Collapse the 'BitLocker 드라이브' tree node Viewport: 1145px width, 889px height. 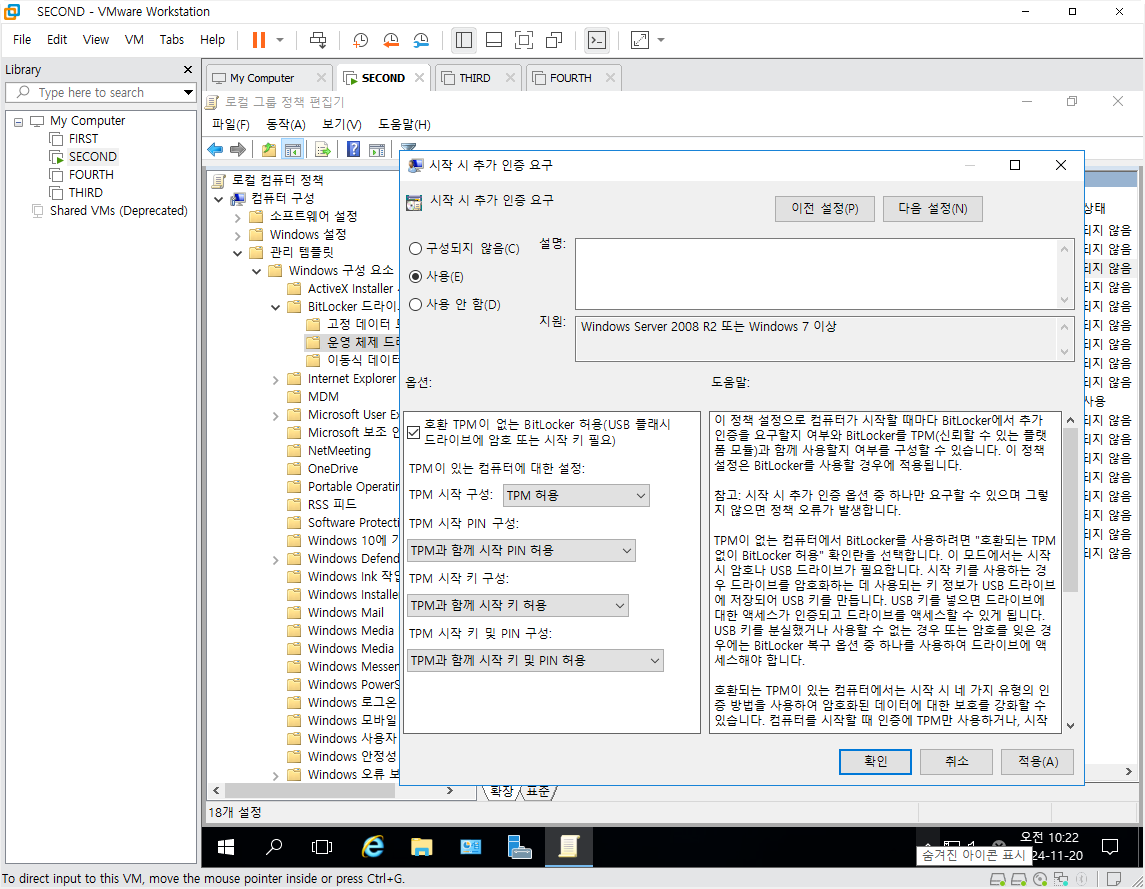tap(275, 307)
